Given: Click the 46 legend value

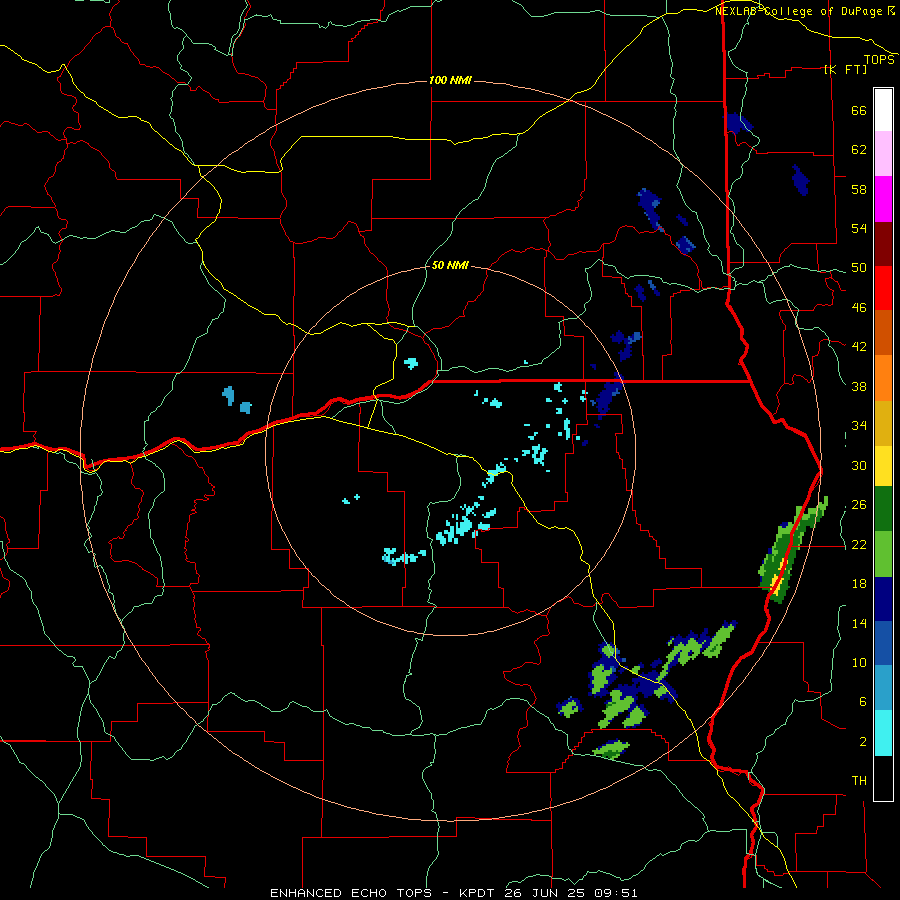Looking at the screenshot, I should pyautogui.click(x=859, y=308).
